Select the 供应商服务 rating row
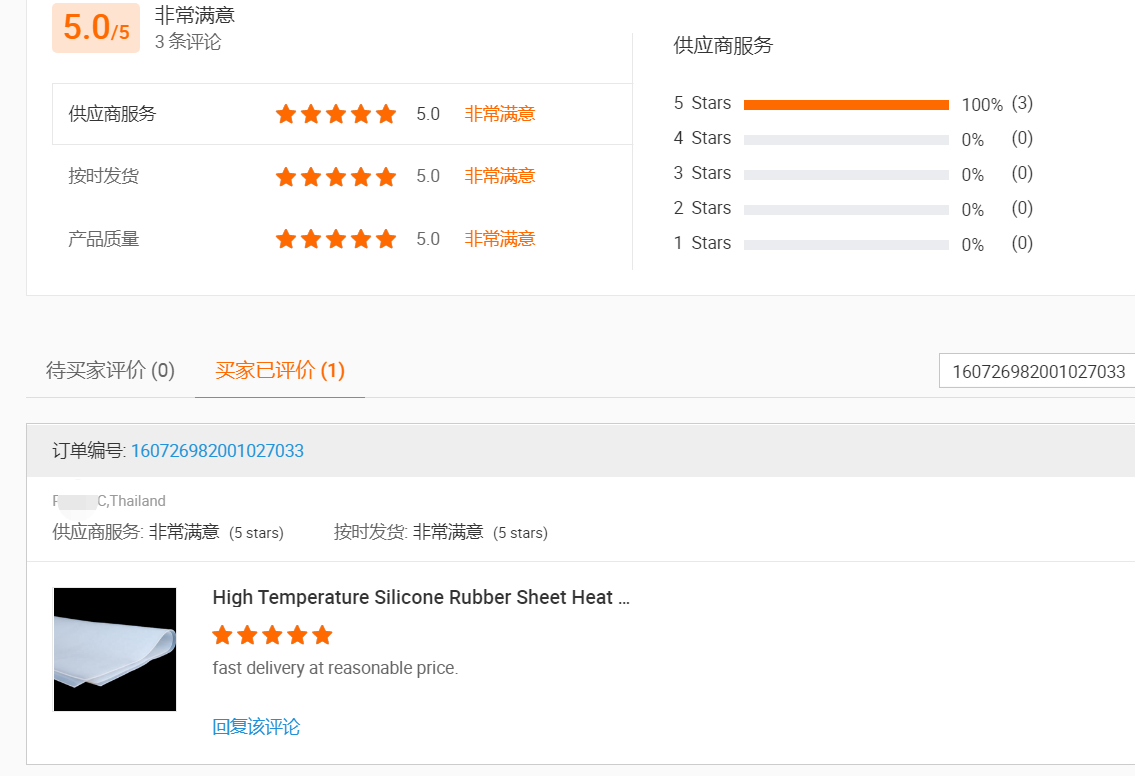 [x=112, y=114]
